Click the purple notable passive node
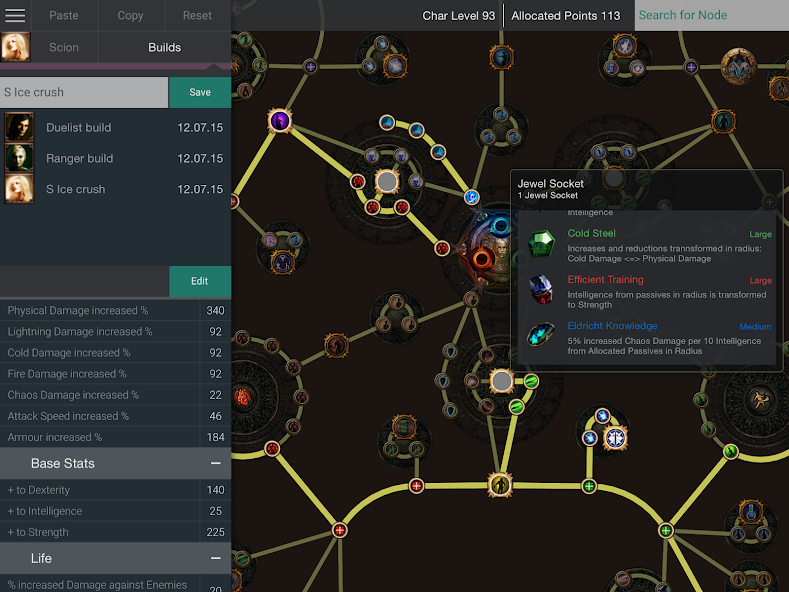Screen dimensions: 789x592 point(280,121)
